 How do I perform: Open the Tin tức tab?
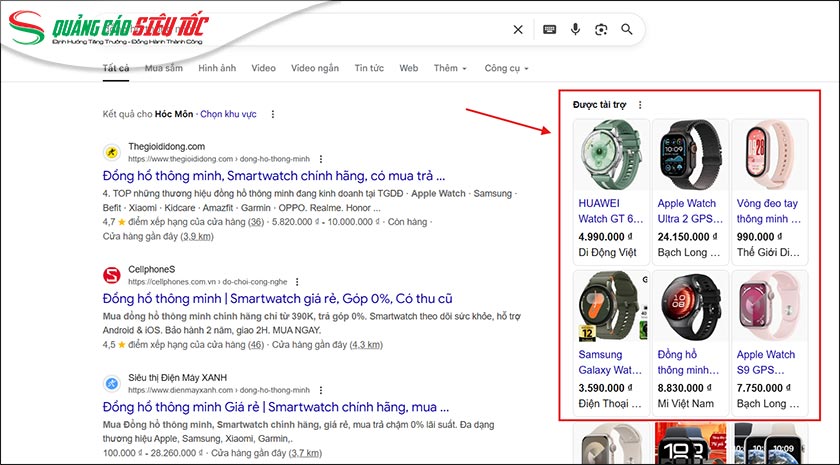[x=369, y=69]
